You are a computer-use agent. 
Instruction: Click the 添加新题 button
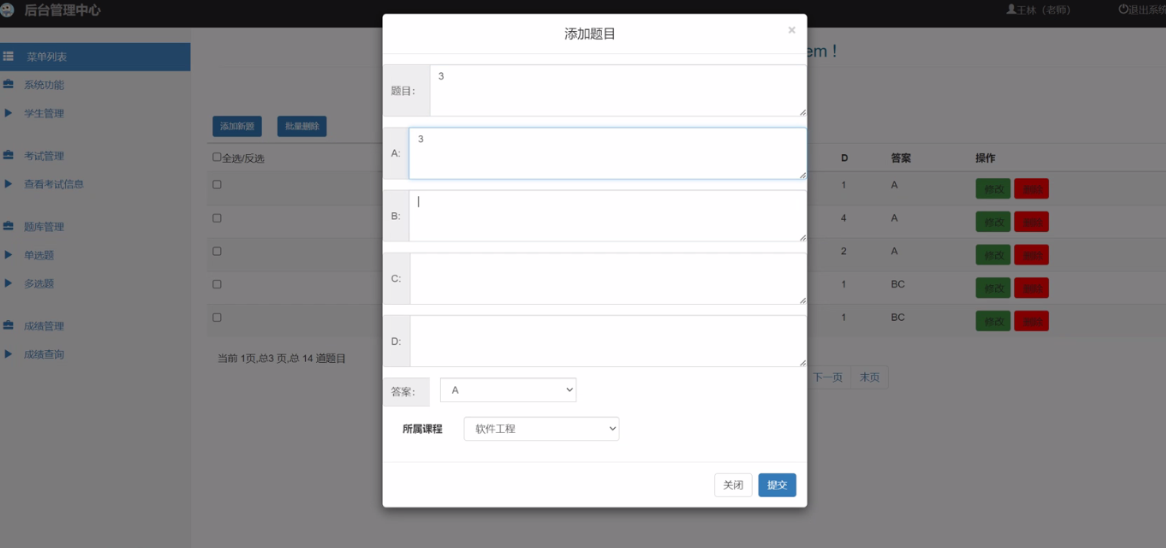coord(237,126)
